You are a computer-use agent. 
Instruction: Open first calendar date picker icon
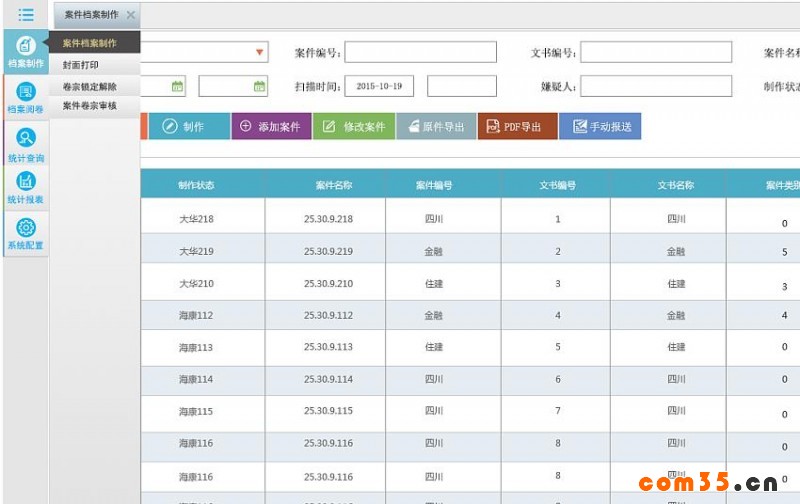tap(177, 86)
